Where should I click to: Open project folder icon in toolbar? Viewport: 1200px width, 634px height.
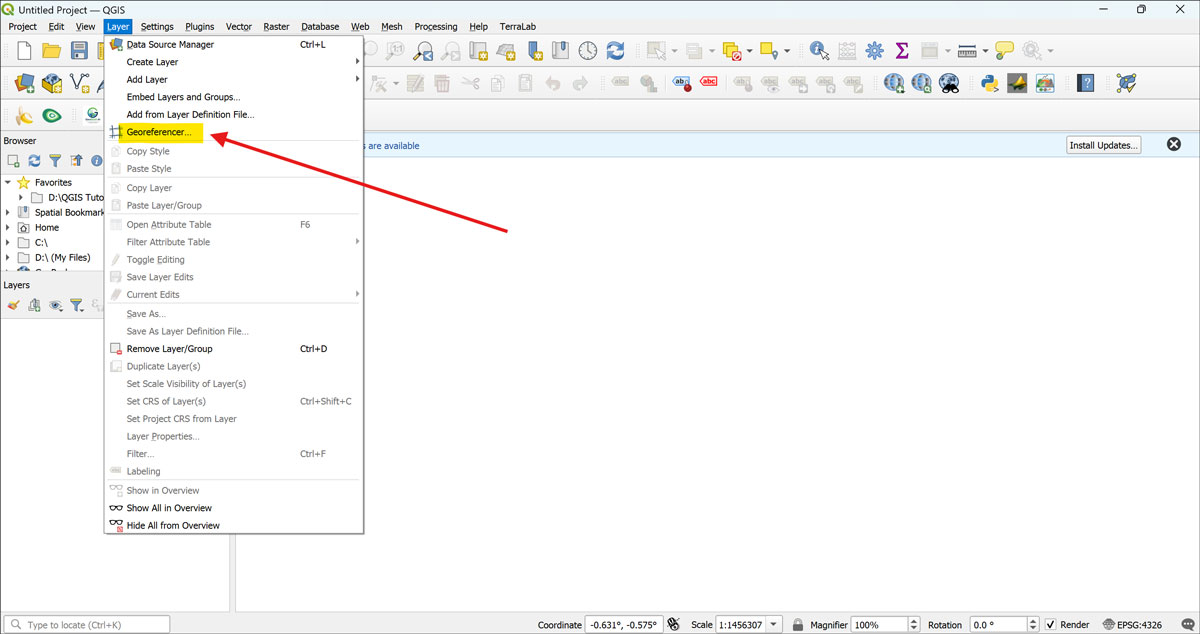[51, 50]
